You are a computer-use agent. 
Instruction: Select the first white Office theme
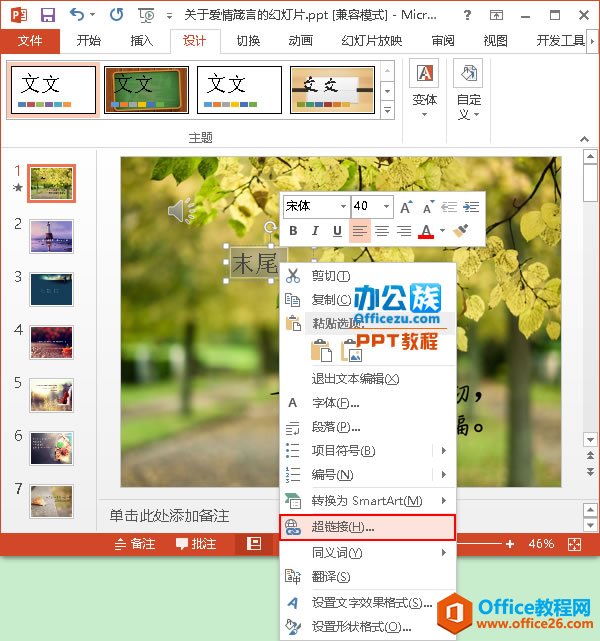tap(53, 90)
